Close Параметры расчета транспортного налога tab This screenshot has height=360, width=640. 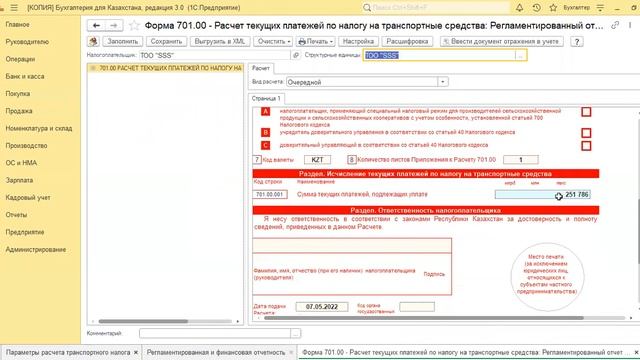pyautogui.click(x=136, y=352)
